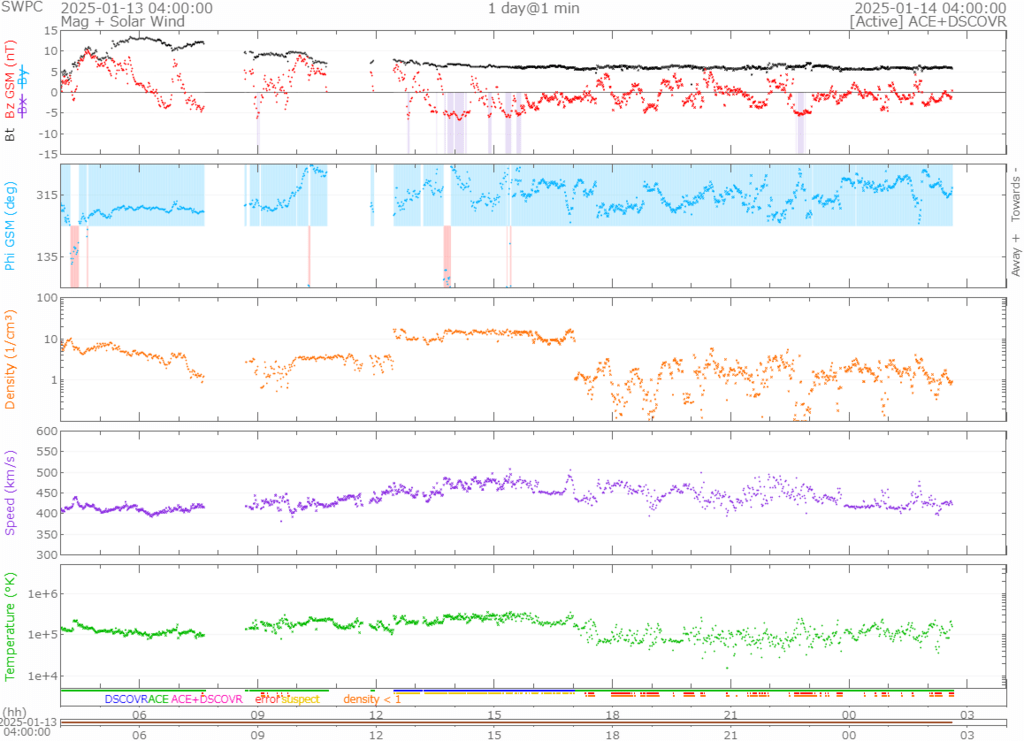Click the magenta ACE+DSCOVR legend entry
The width and height of the screenshot is (1024, 741).
[x=207, y=699]
